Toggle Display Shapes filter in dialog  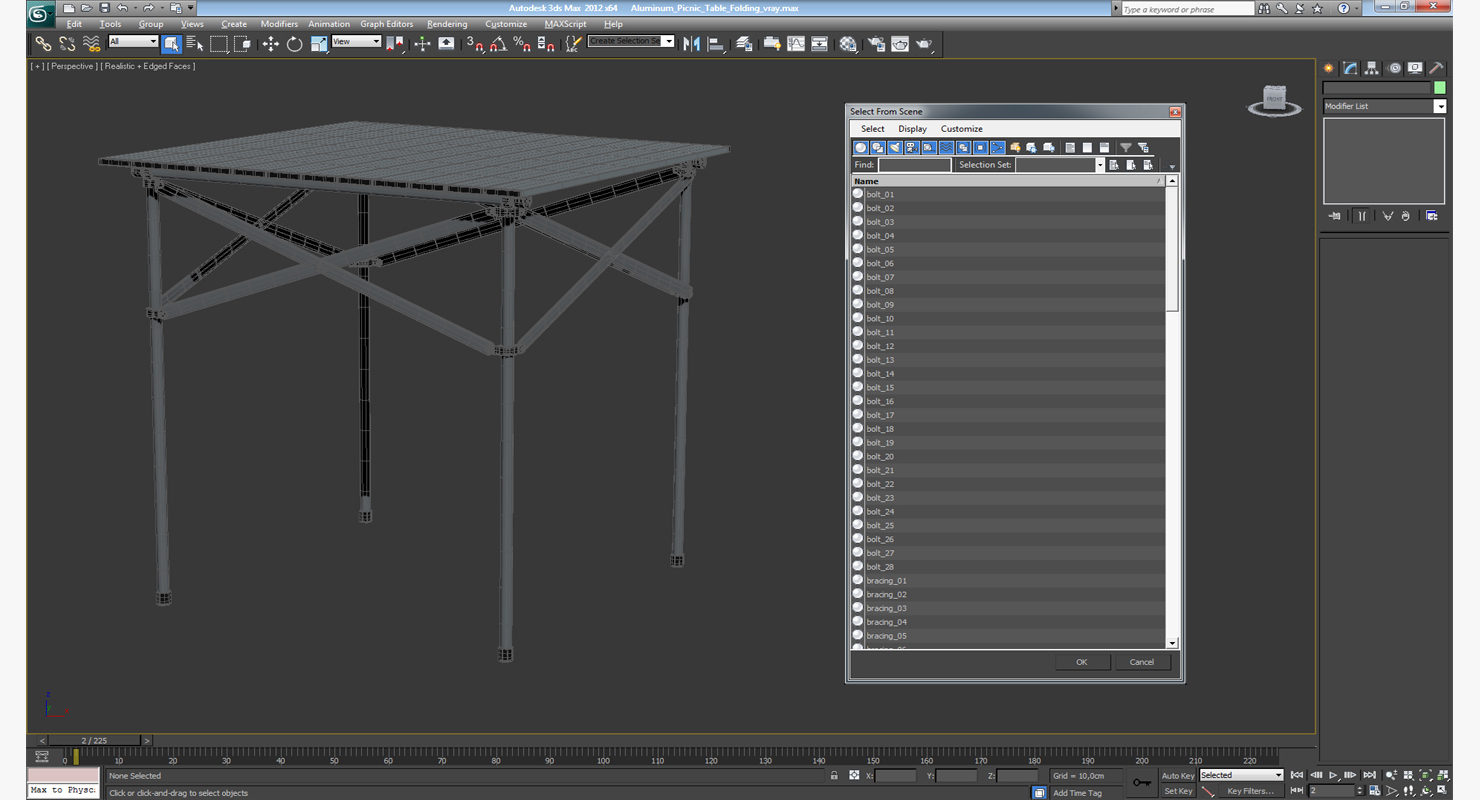coord(877,148)
